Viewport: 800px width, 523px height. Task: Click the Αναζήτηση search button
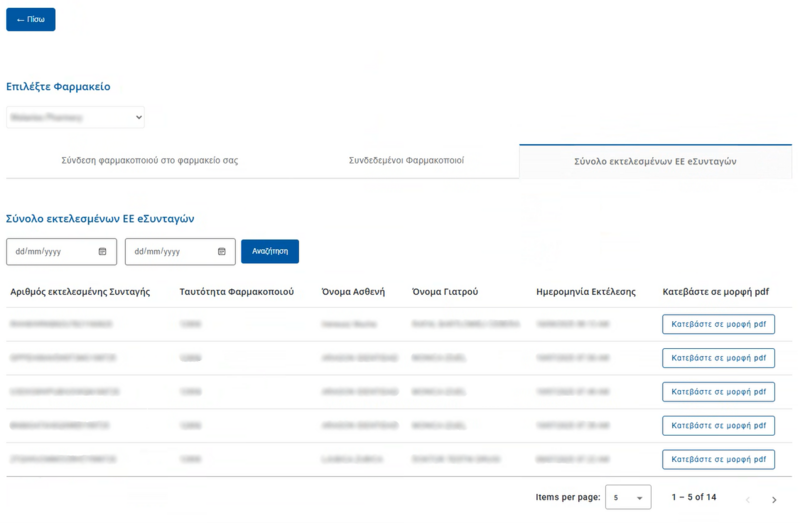tap(270, 252)
